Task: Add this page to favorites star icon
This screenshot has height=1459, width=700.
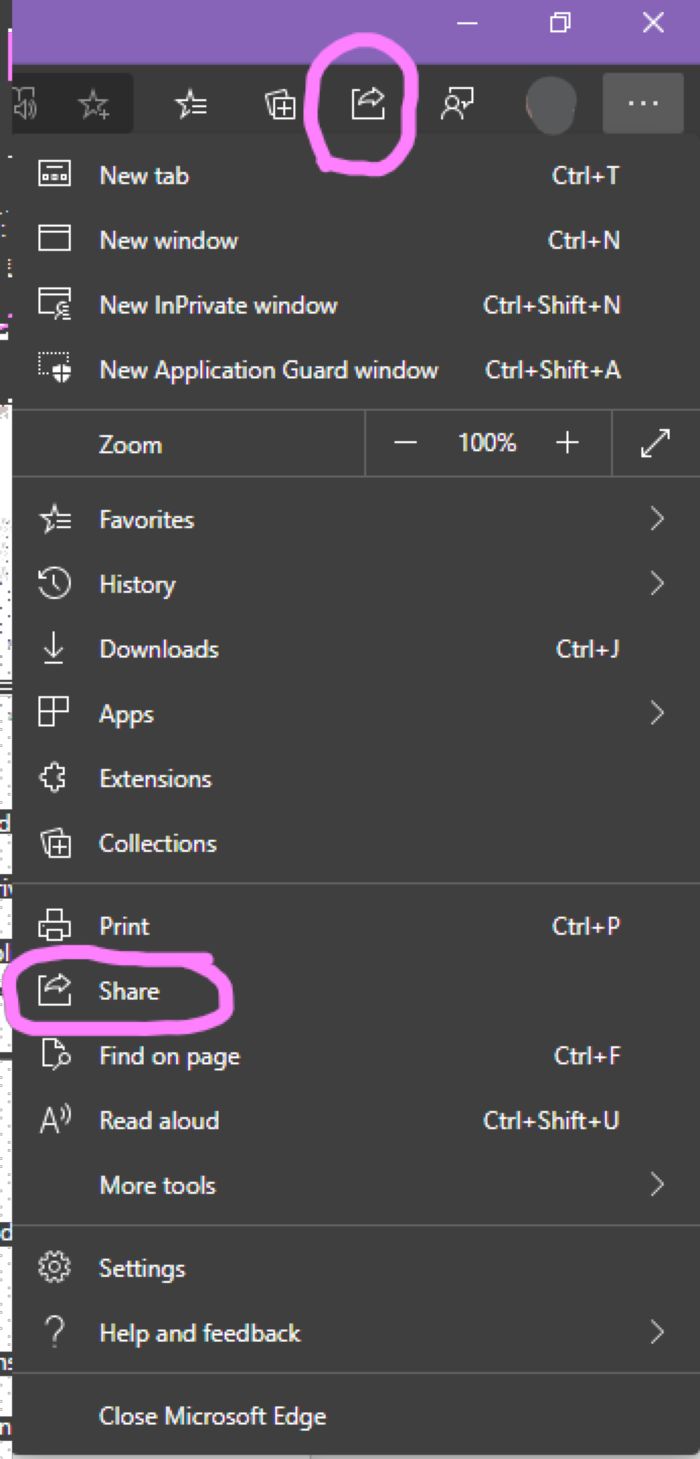Action: 94,104
